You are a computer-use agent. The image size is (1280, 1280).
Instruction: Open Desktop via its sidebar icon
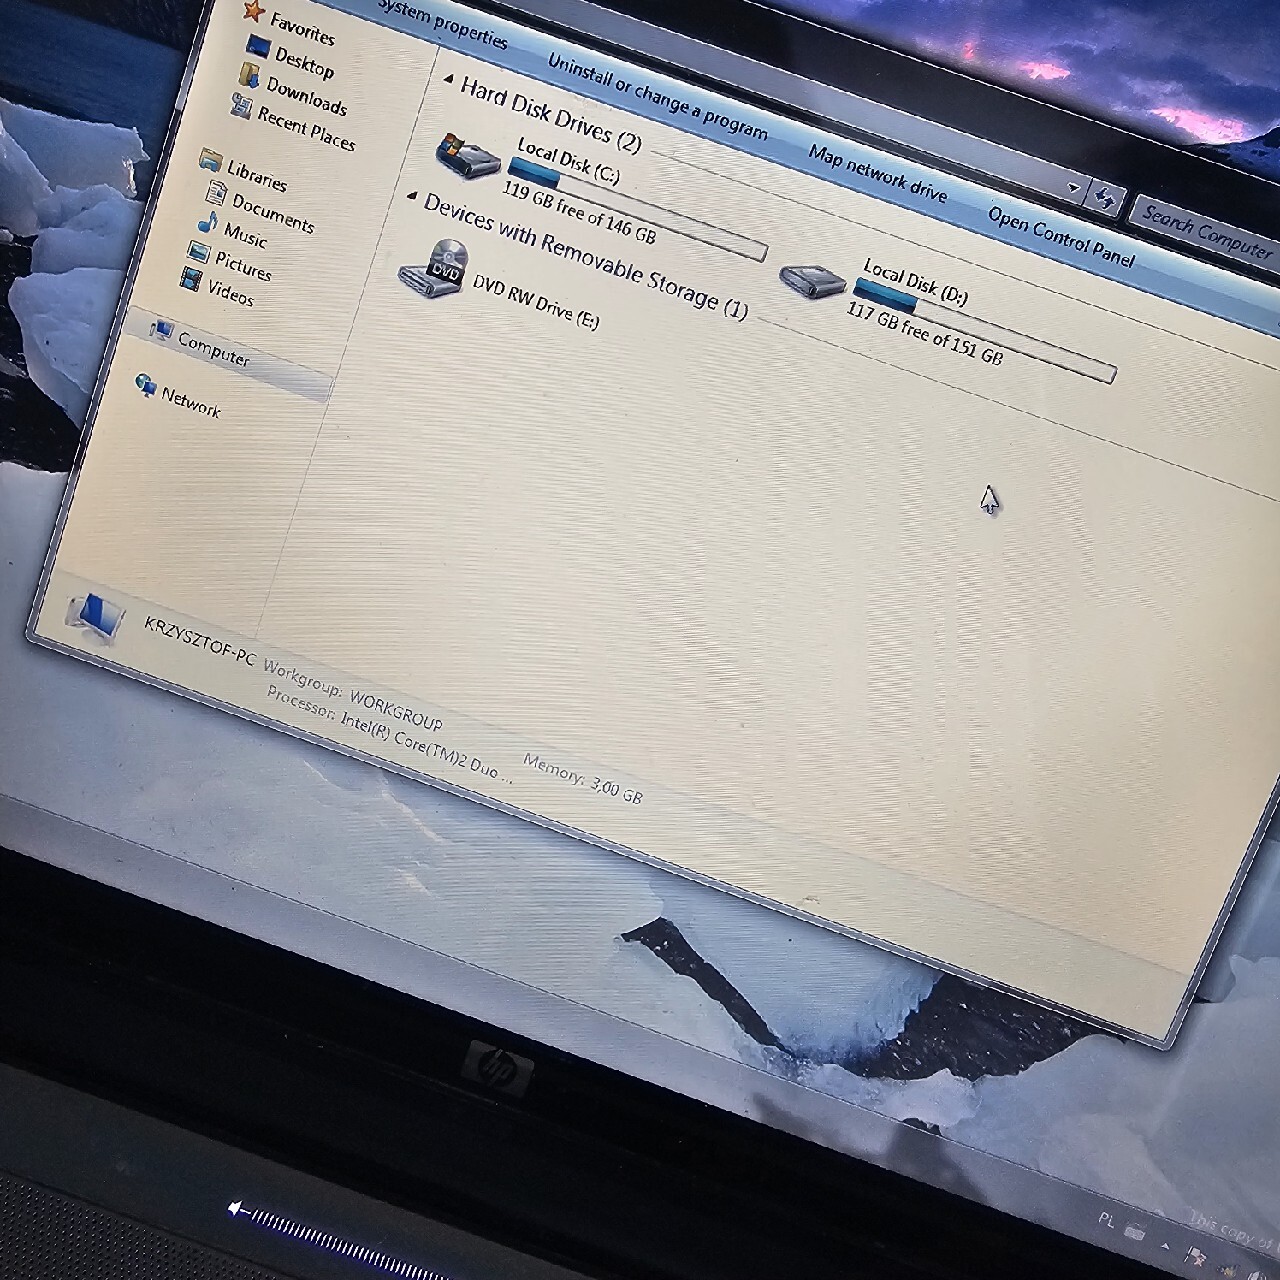259,47
